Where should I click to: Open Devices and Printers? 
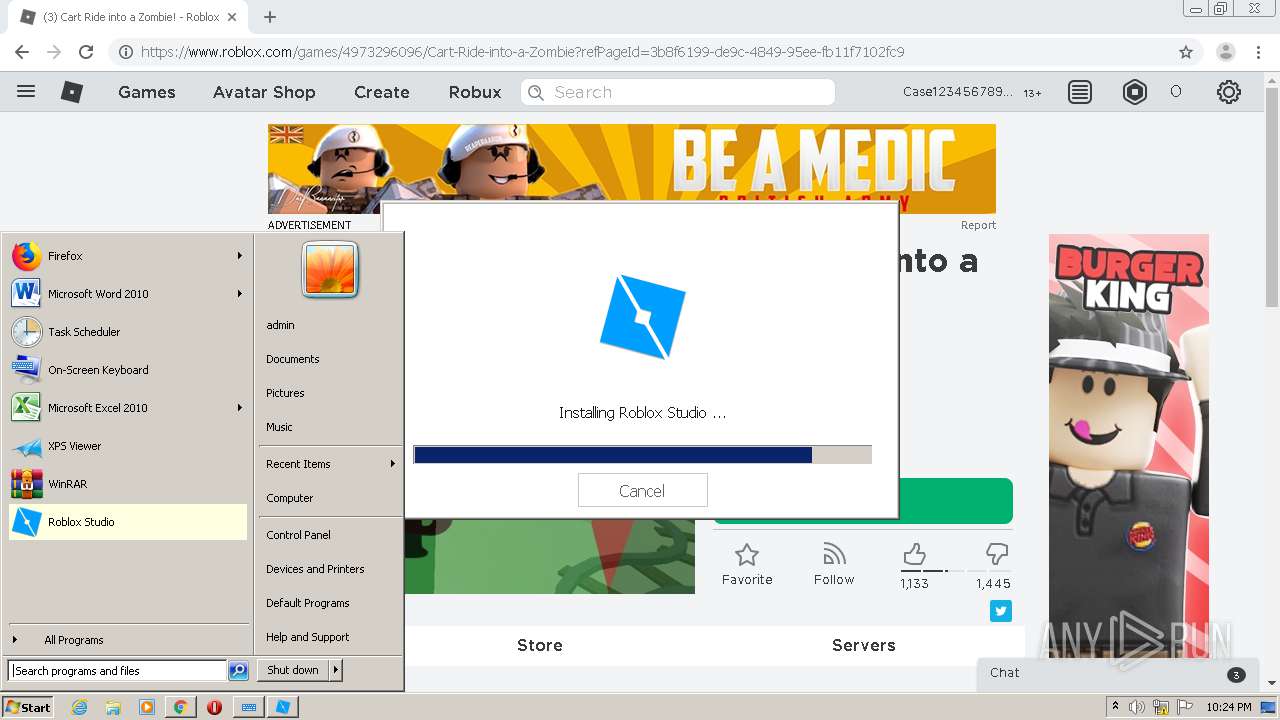click(315, 569)
